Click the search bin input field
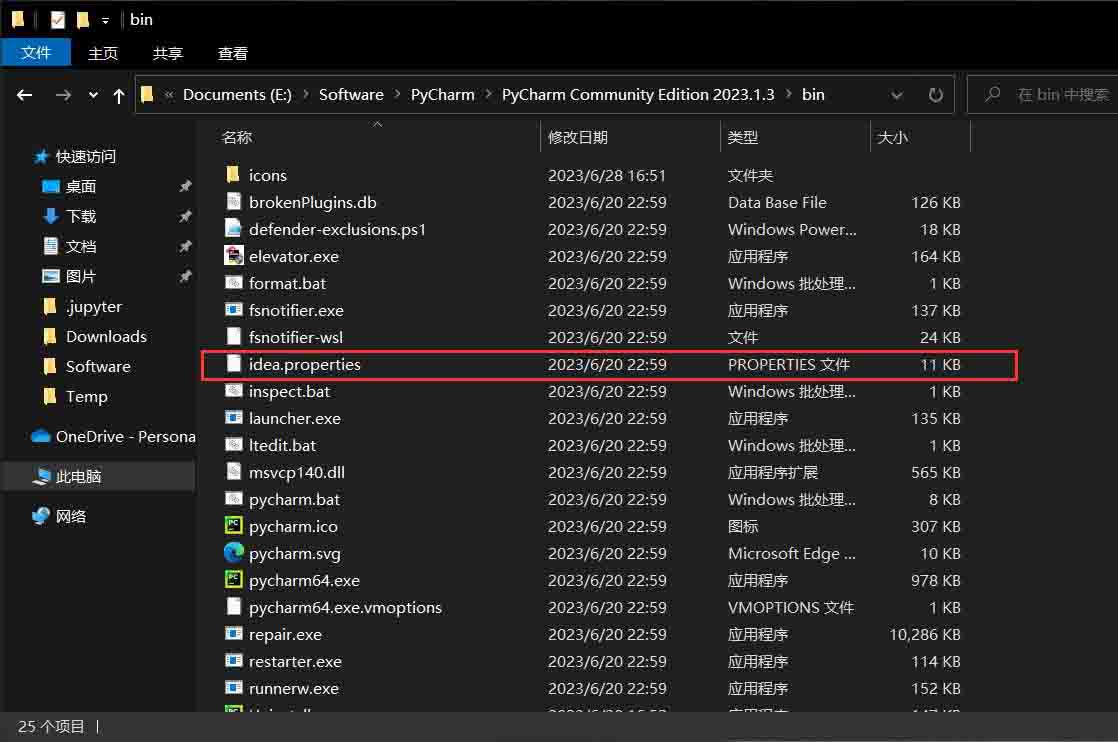The width and height of the screenshot is (1118, 742). click(x=1042, y=95)
